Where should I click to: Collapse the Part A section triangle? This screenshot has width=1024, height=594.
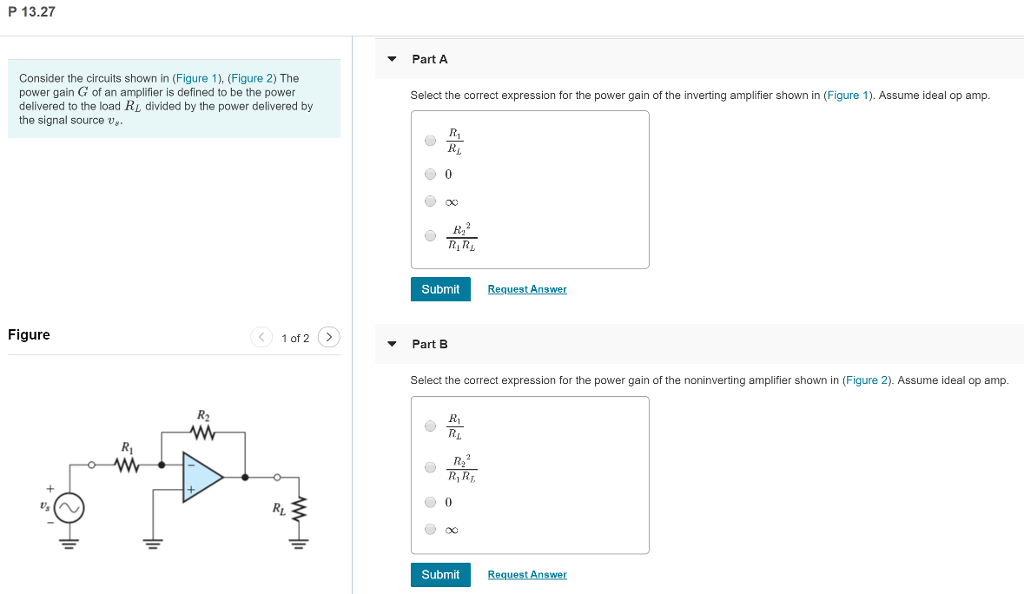tap(391, 58)
